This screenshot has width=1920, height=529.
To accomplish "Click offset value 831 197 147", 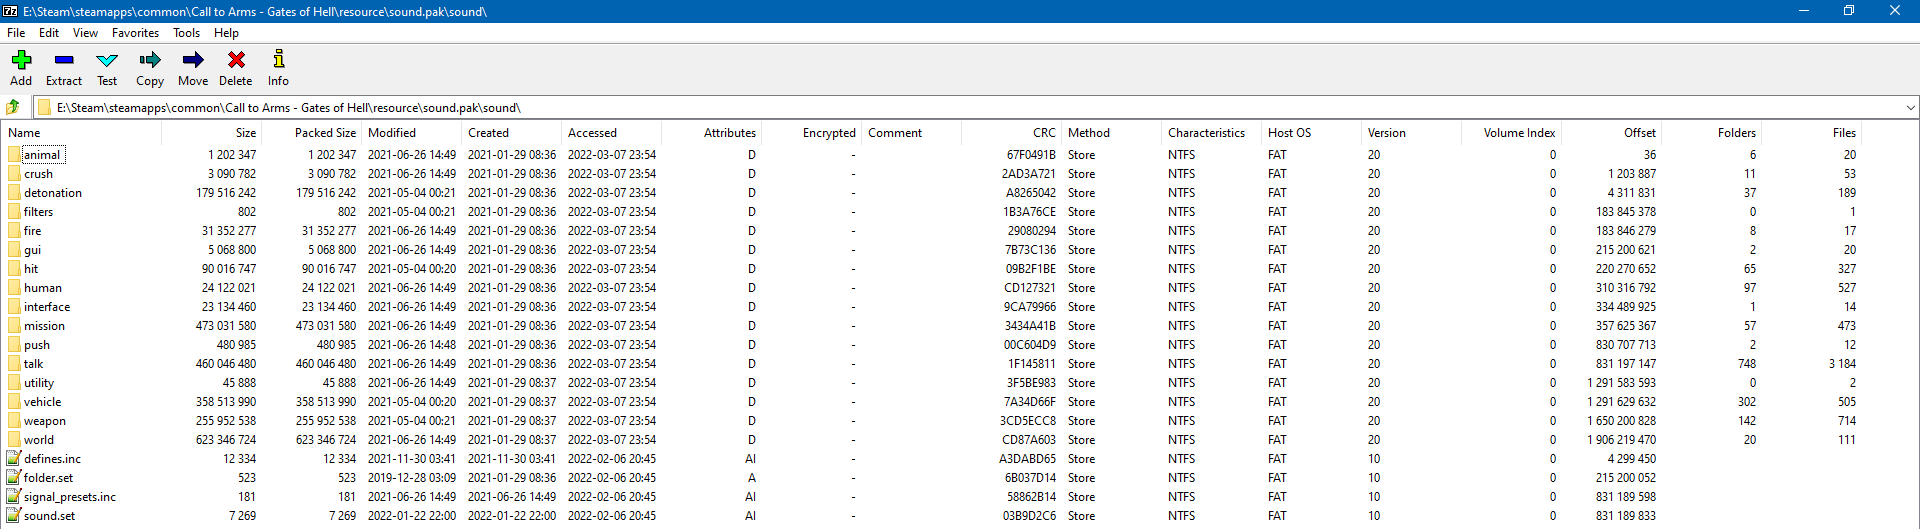I will click(1626, 363).
